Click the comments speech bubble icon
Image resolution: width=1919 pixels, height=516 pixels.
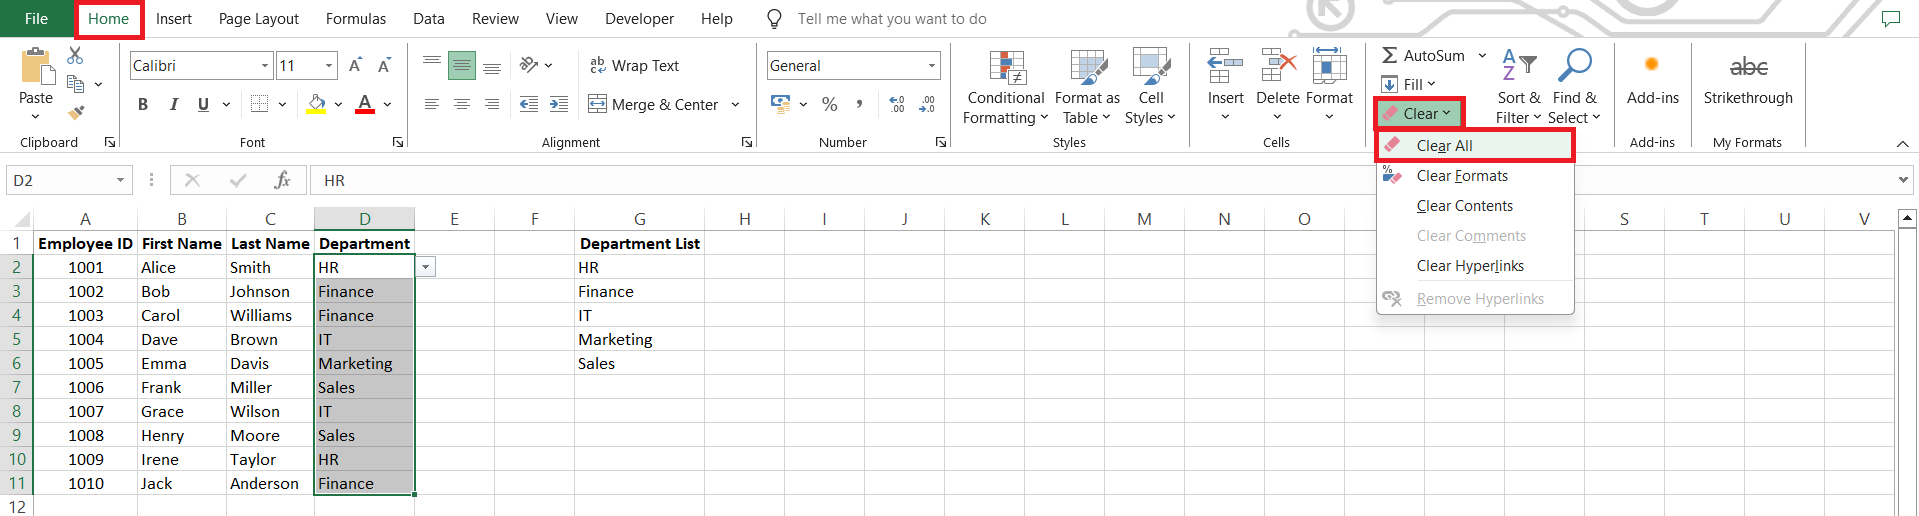pos(1890,19)
